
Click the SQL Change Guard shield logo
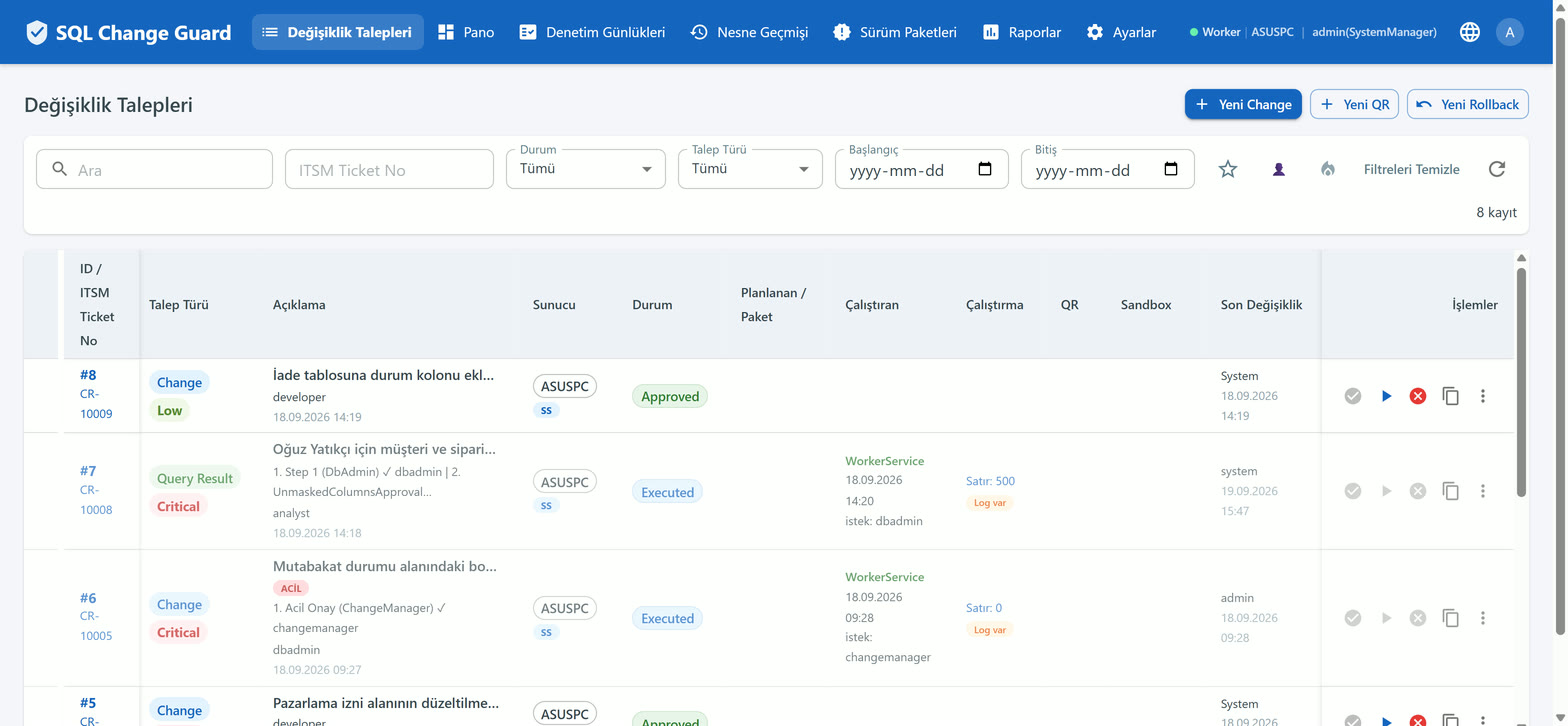pos(37,32)
